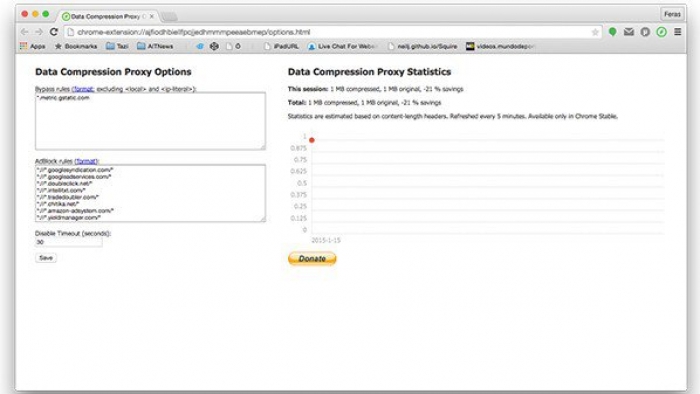Select the Data Compression Proxy tab
Screen dimensions: 700x394
(107, 17)
